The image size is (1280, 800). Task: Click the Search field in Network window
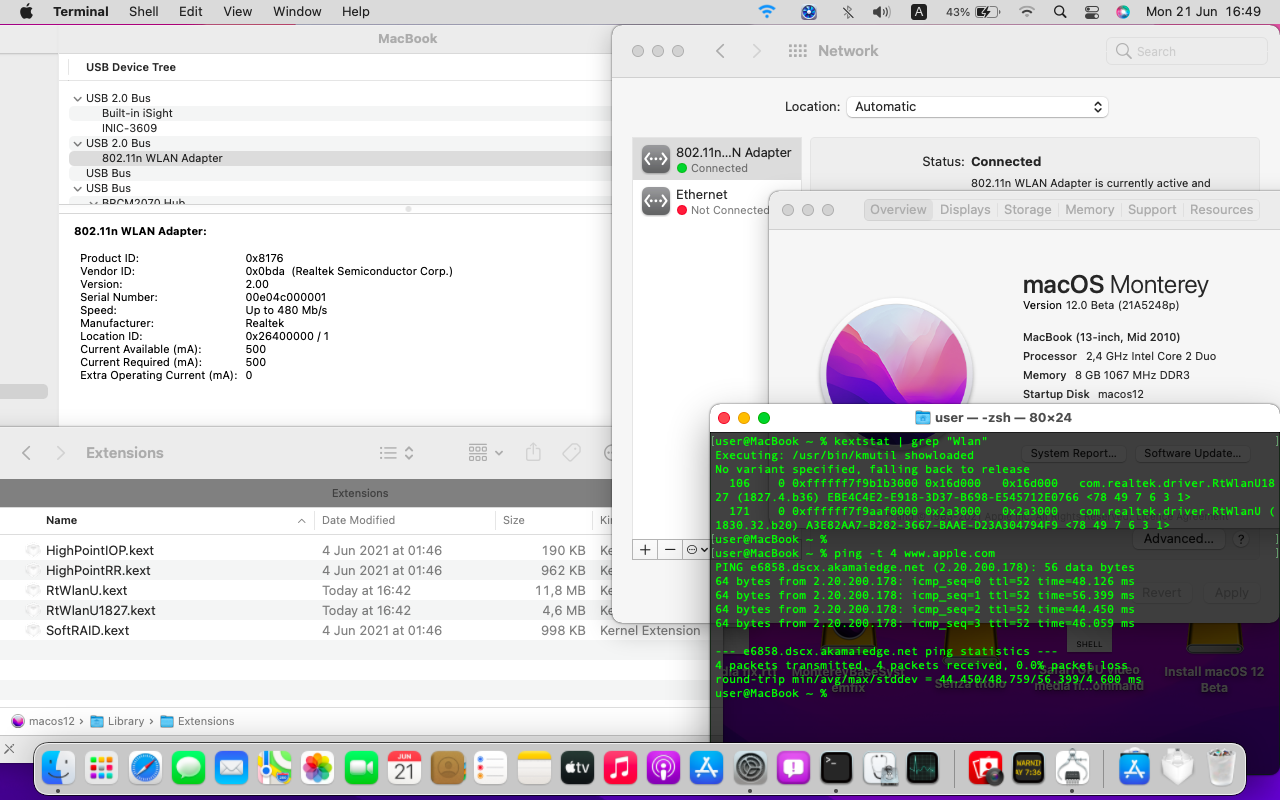[x=1186, y=51]
